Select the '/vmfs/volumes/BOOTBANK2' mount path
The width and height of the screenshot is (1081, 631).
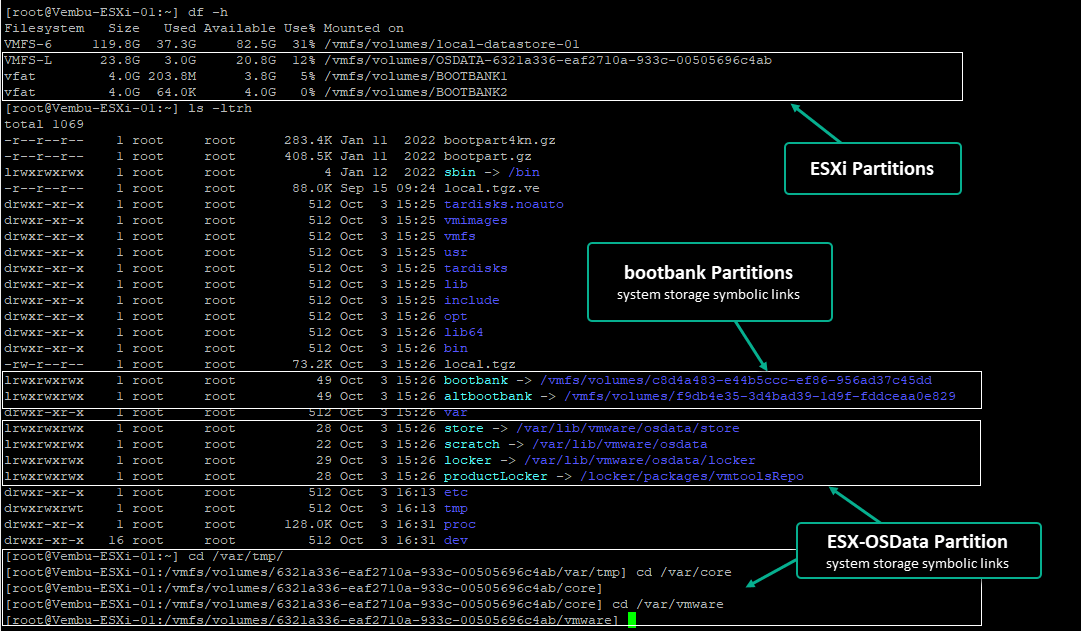[x=416, y=92]
